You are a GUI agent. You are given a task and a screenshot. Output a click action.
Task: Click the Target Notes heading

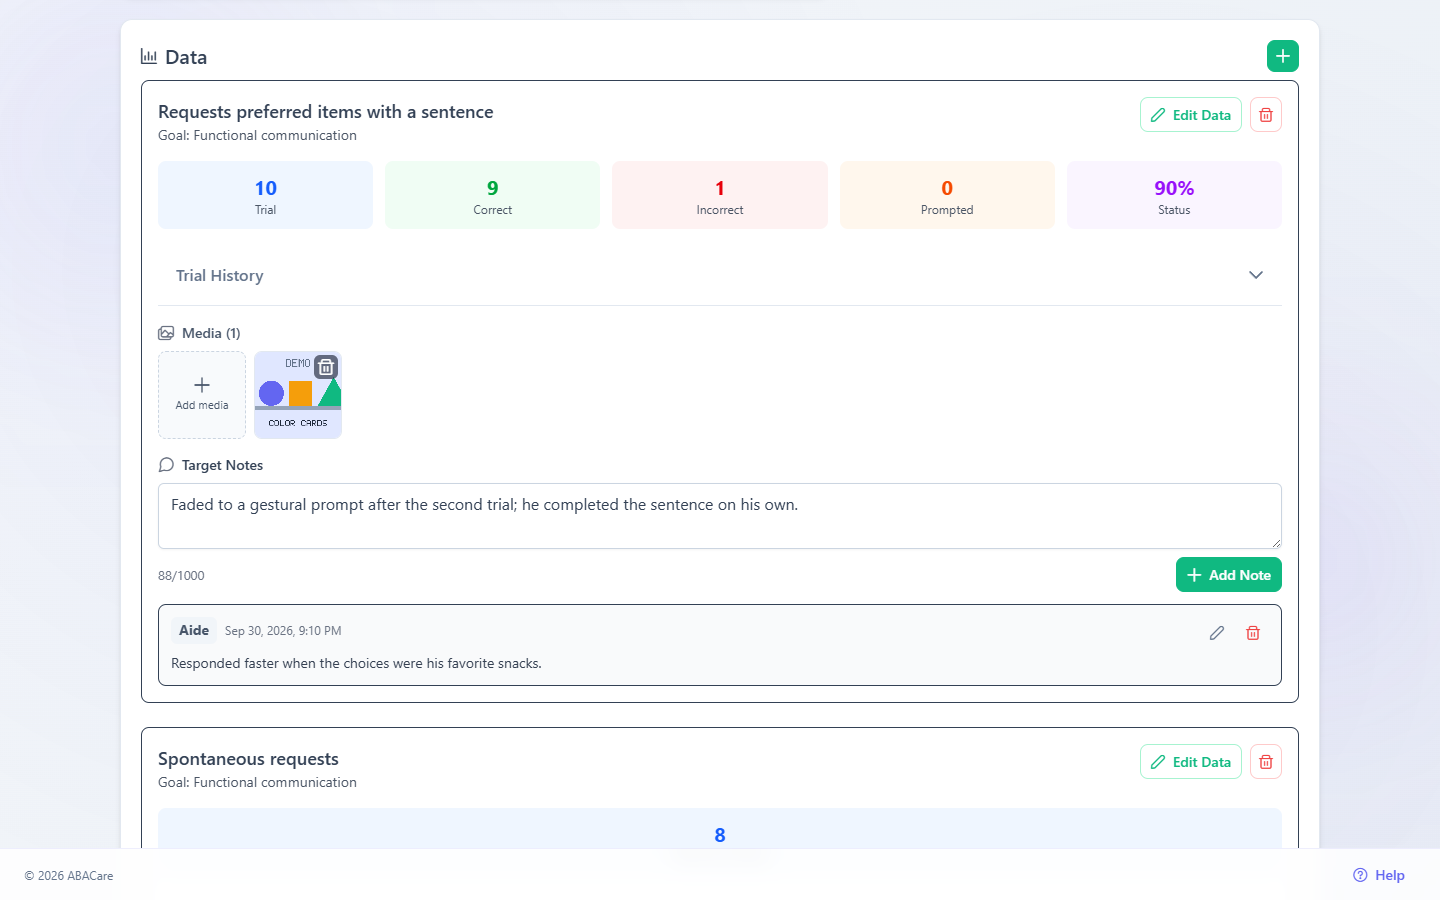[x=222, y=465]
